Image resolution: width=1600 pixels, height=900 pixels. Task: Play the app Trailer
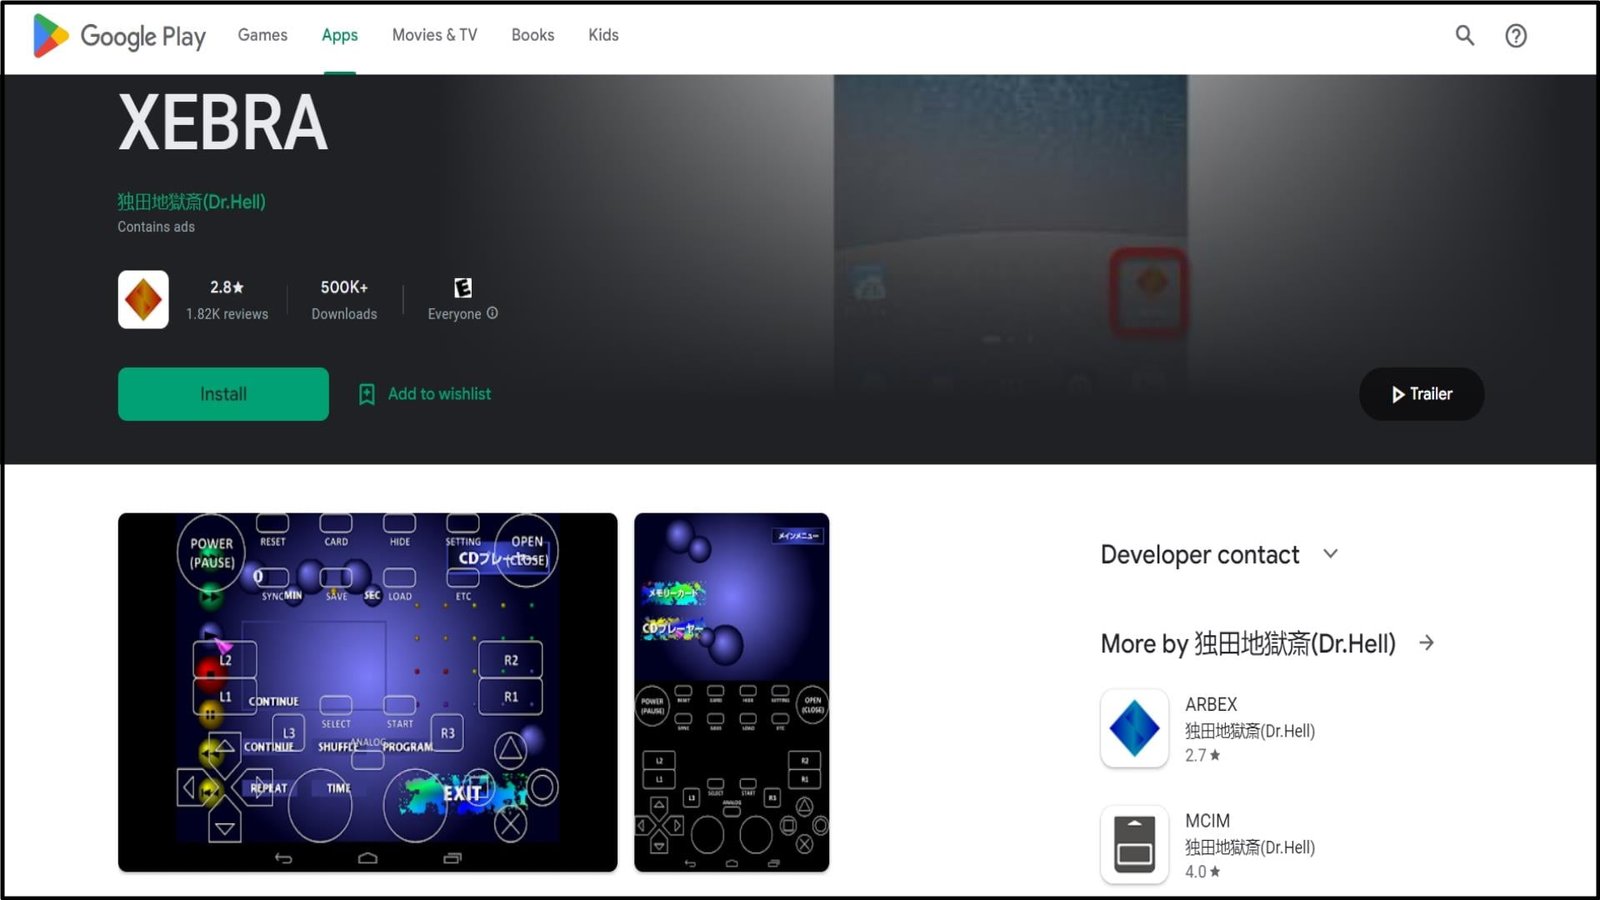[x=1421, y=394]
